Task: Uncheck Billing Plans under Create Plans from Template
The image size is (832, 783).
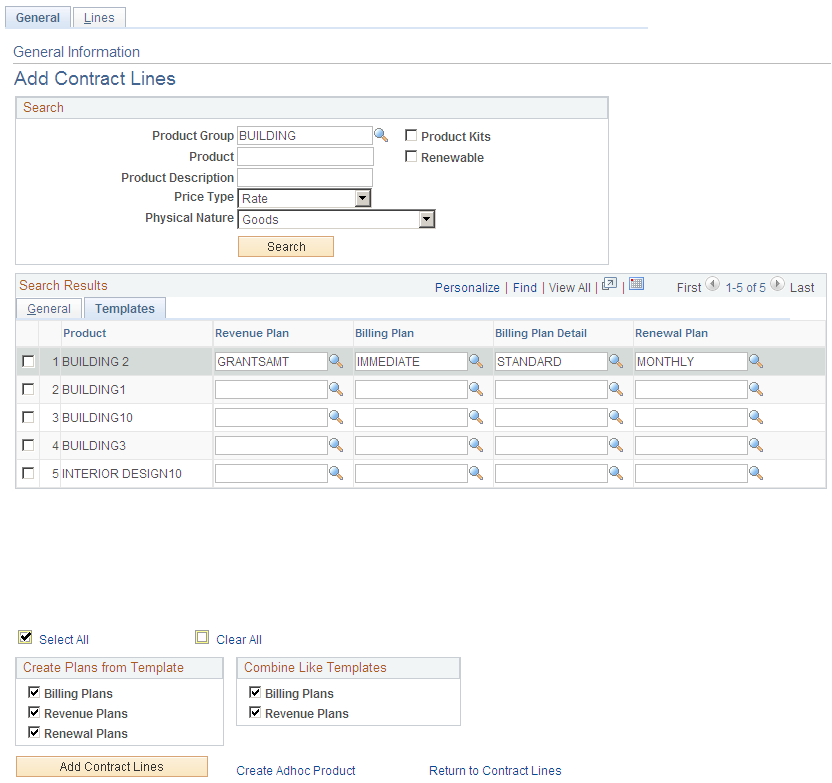Action: 33,693
